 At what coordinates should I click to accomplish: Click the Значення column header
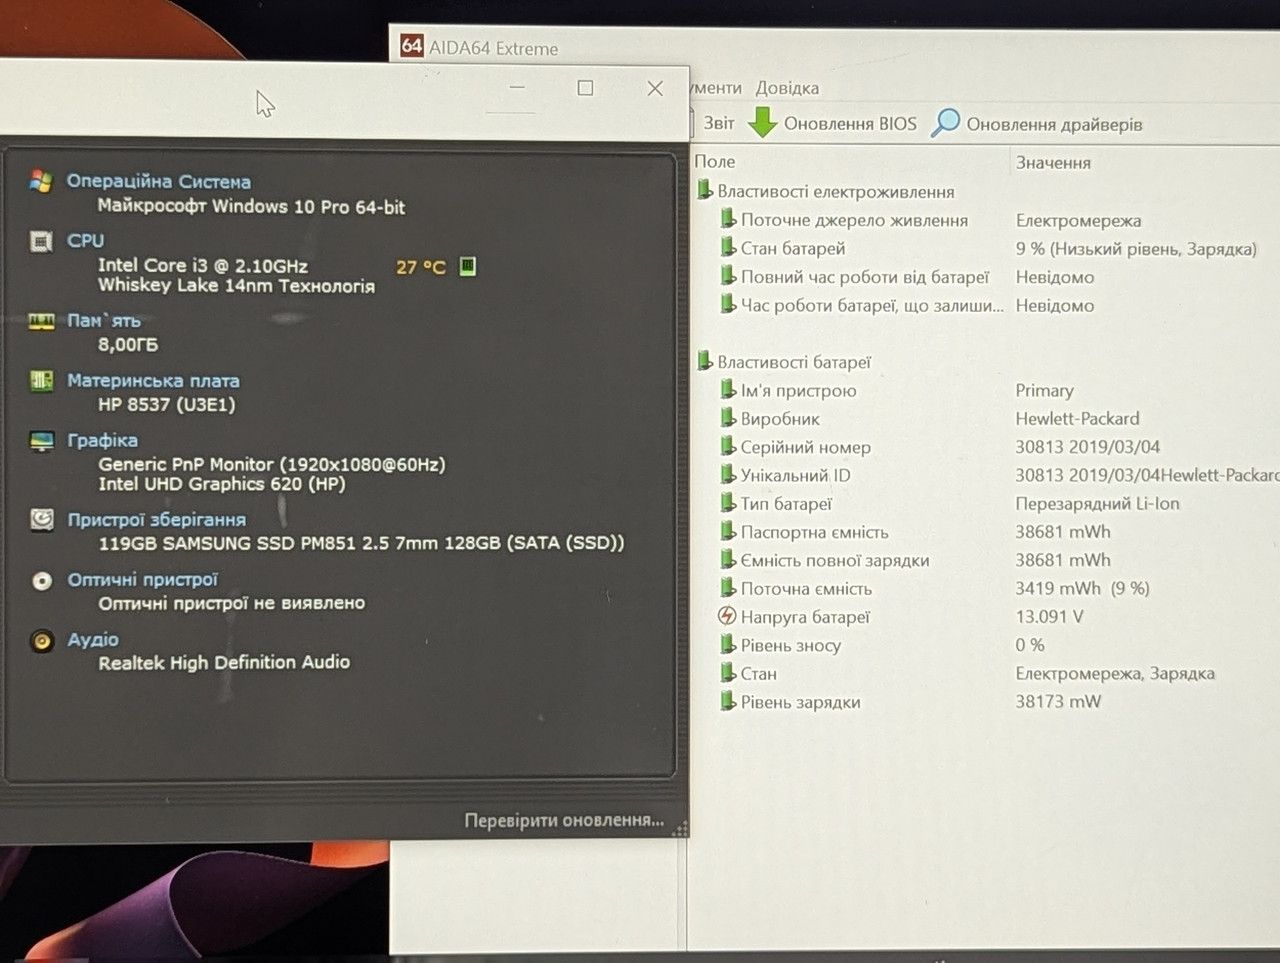click(1053, 162)
